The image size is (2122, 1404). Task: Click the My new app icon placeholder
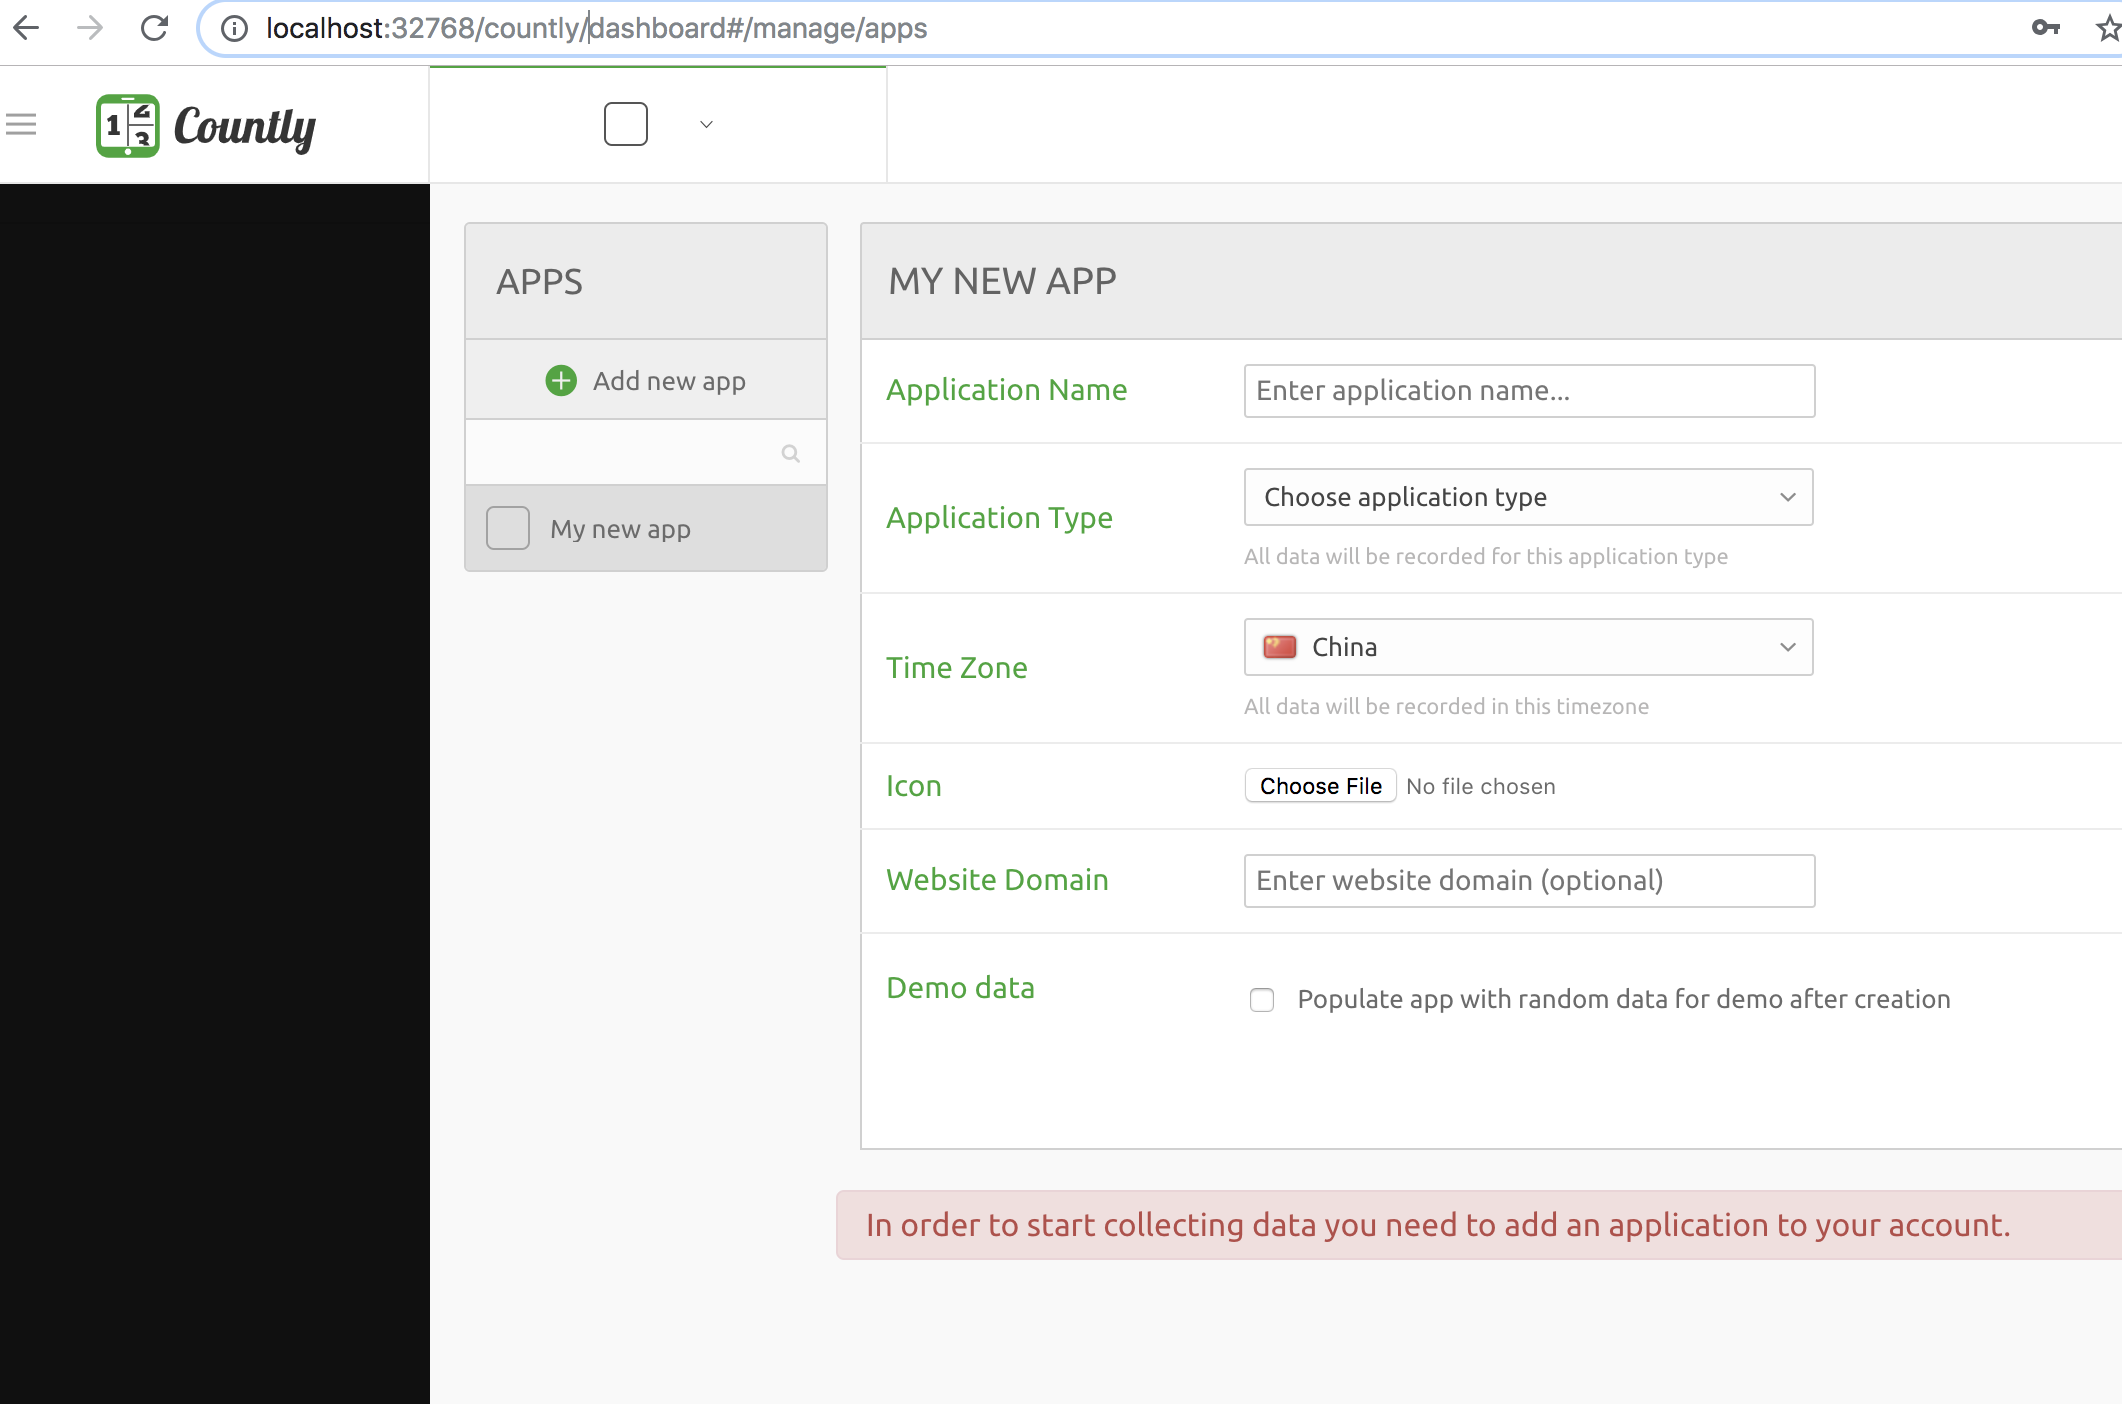coord(508,528)
